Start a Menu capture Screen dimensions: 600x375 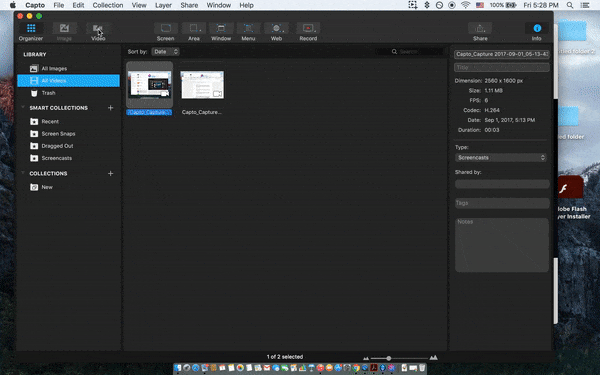pyautogui.click(x=248, y=32)
